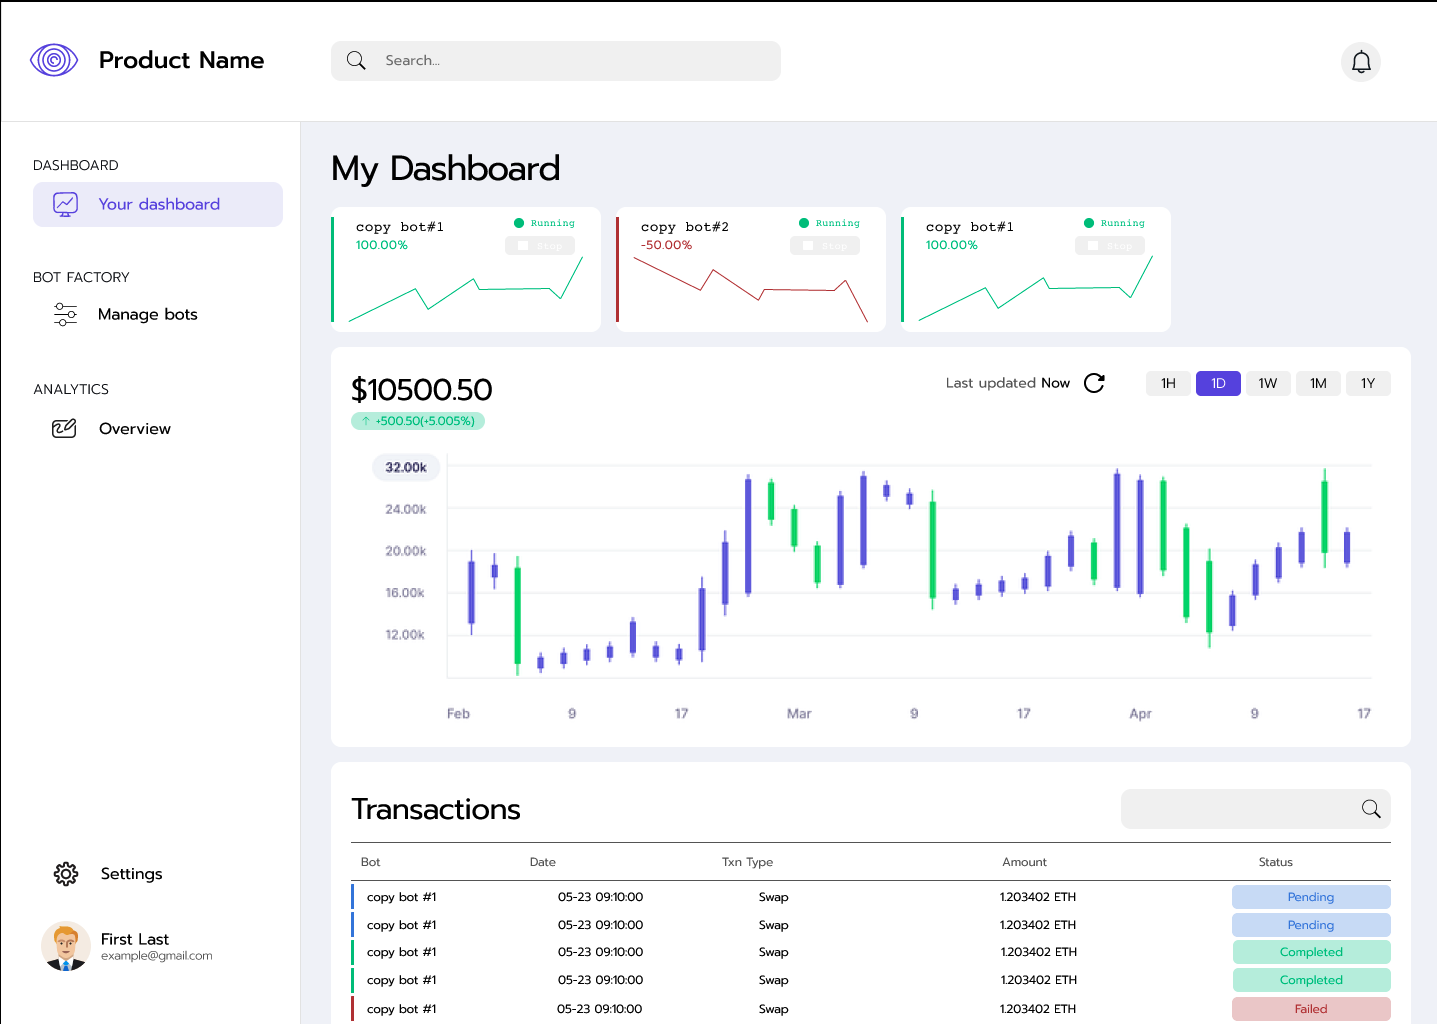Click the First Last profile name

click(135, 939)
